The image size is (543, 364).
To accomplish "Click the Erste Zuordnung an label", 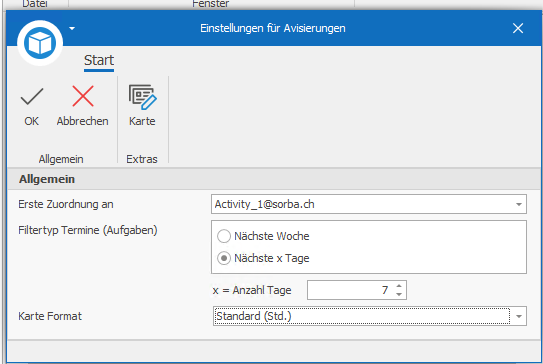I will click(66, 204).
